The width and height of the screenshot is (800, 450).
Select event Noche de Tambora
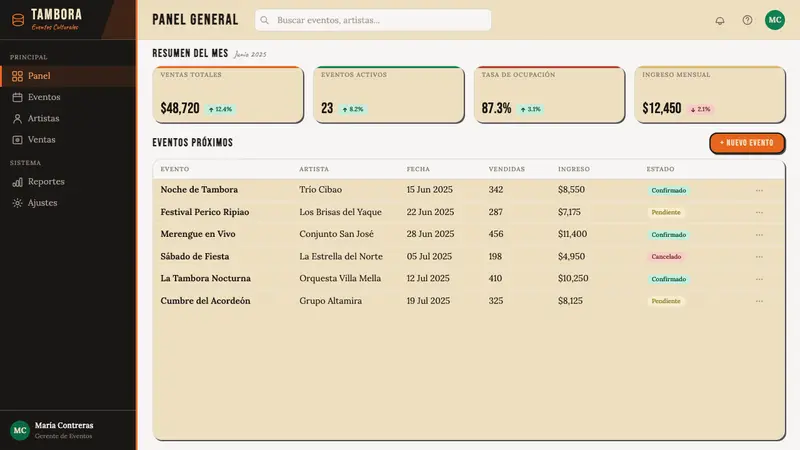pos(199,189)
